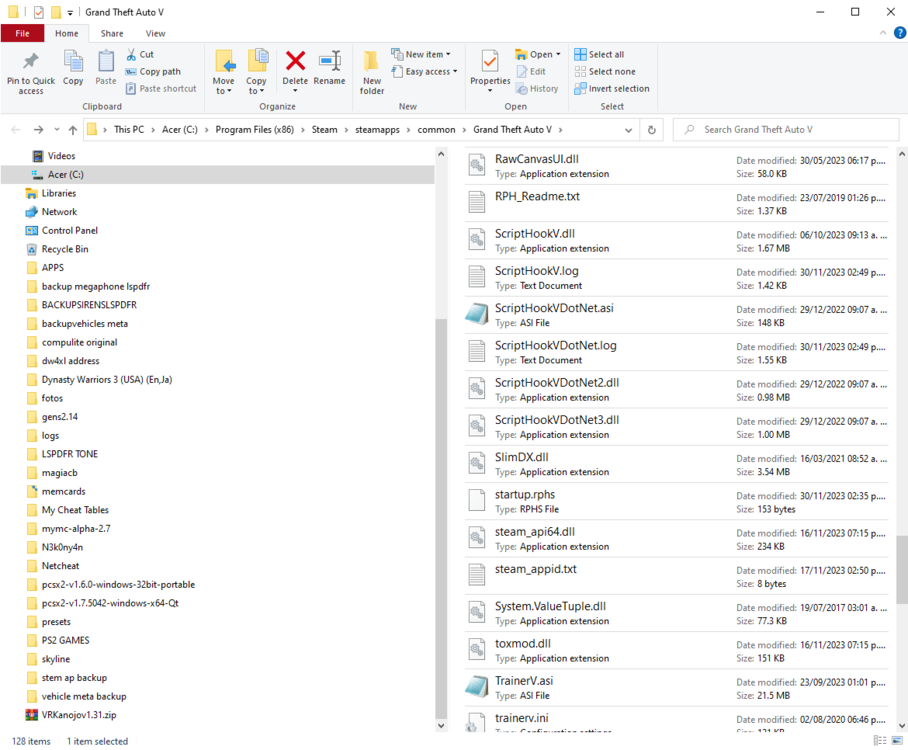Open Properties for the selection
Screen dimensions: 908x750
tap(489, 70)
